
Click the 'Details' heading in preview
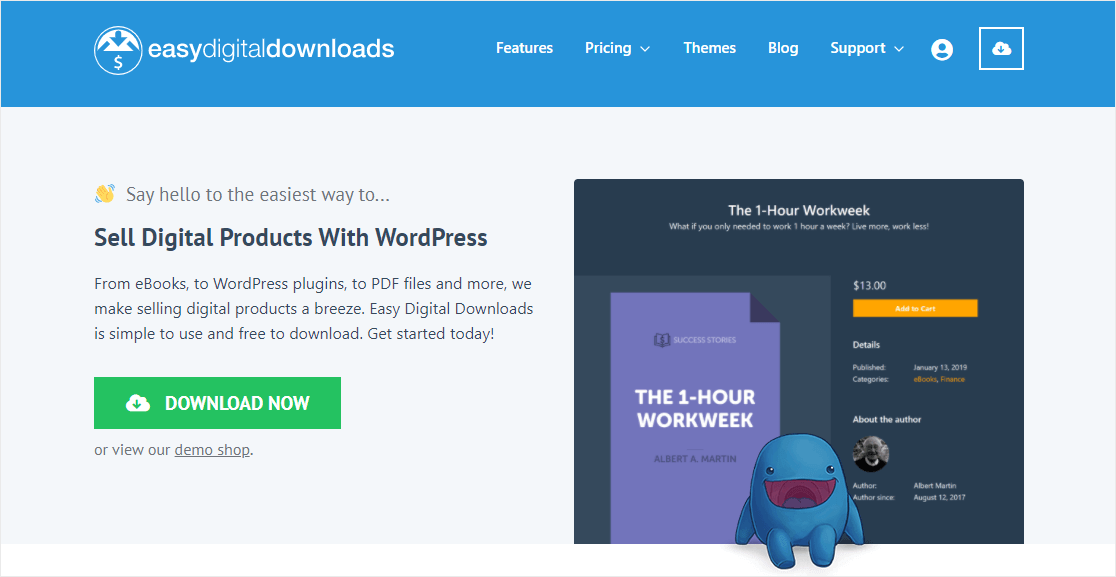click(866, 344)
